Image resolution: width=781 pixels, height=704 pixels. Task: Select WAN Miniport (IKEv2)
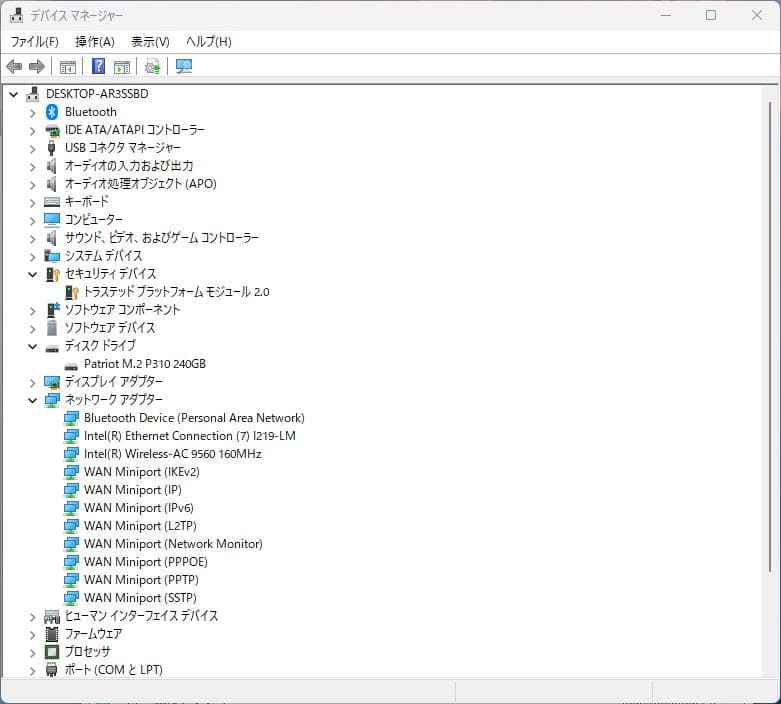click(141, 472)
